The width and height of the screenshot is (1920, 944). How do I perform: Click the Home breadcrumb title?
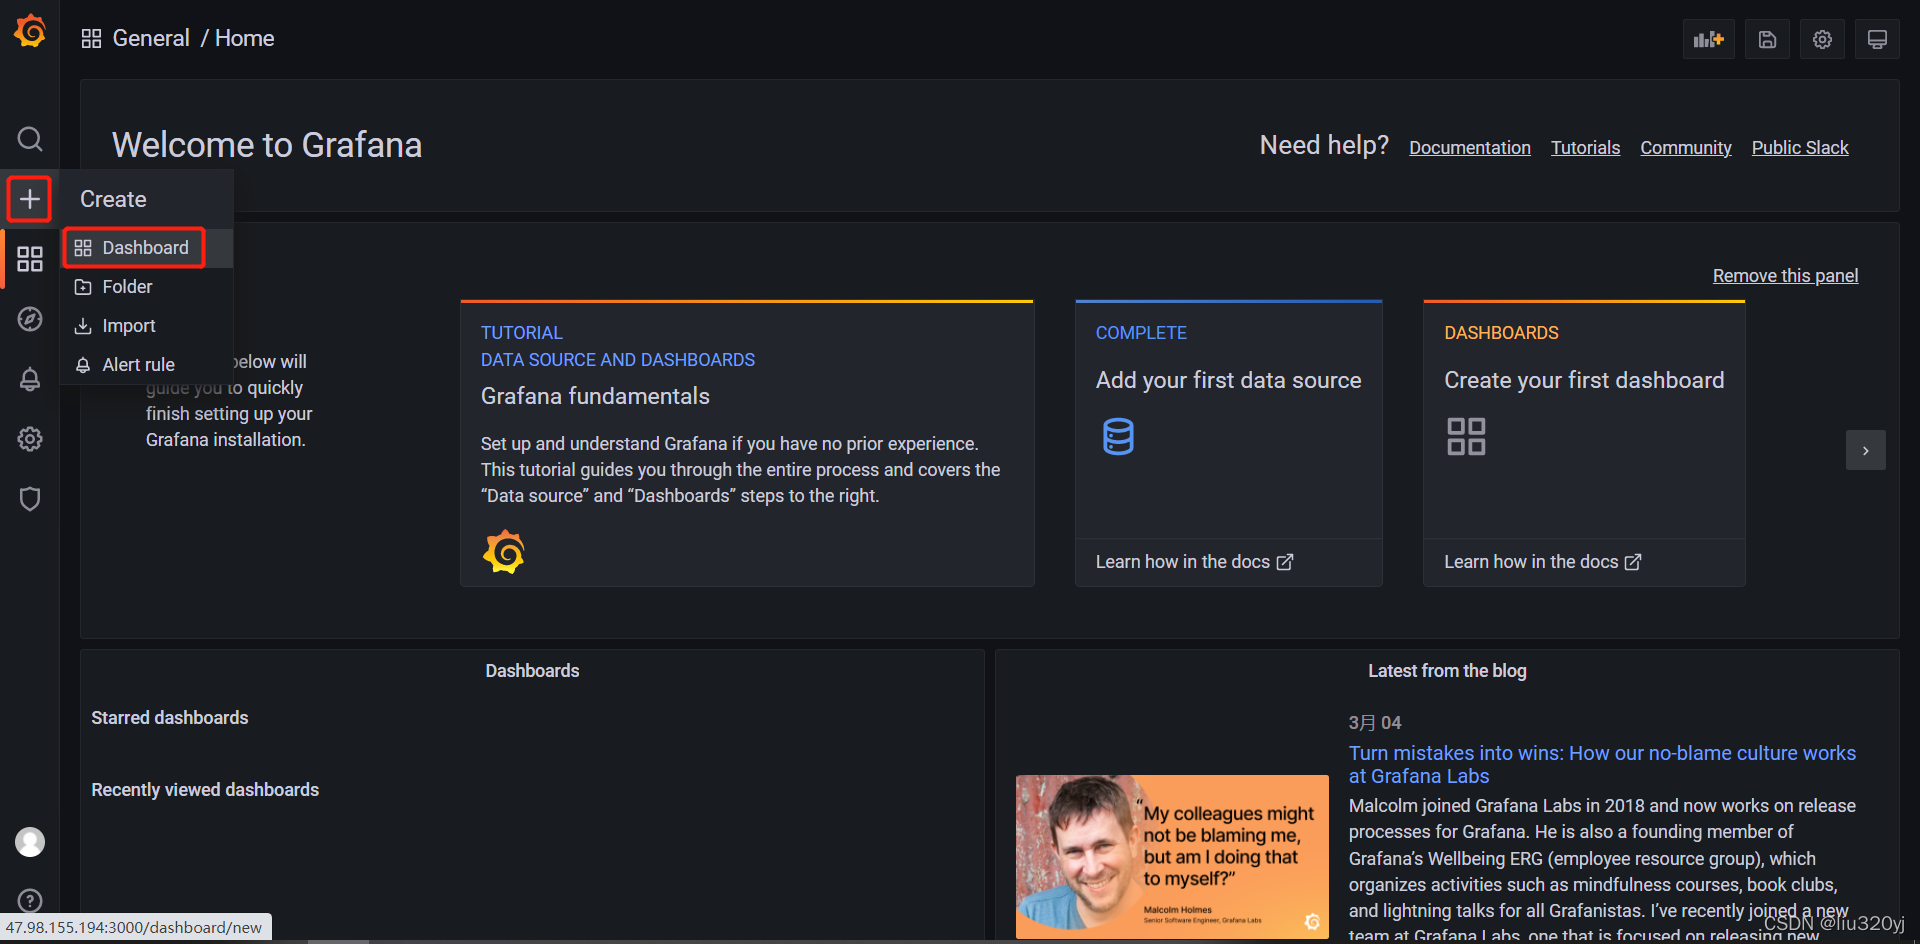click(x=244, y=38)
